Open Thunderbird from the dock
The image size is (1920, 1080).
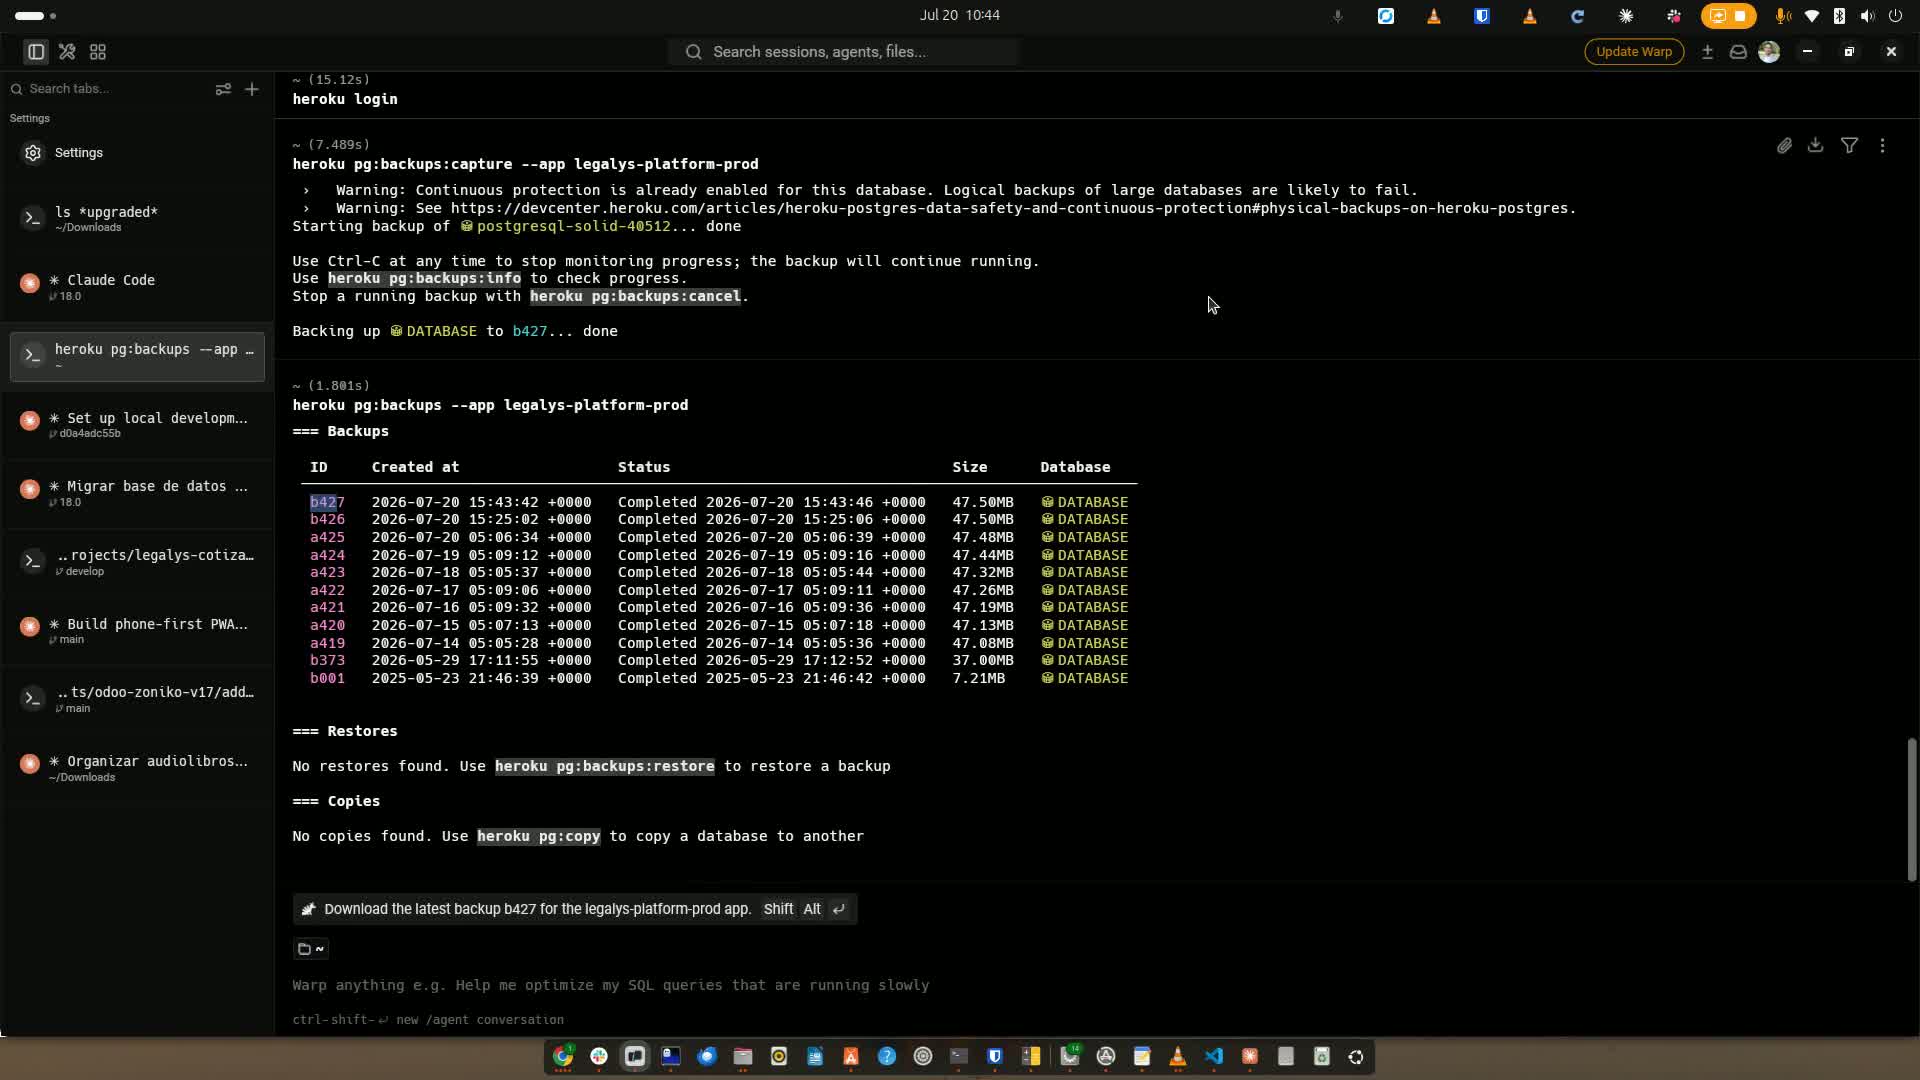tap(707, 1056)
